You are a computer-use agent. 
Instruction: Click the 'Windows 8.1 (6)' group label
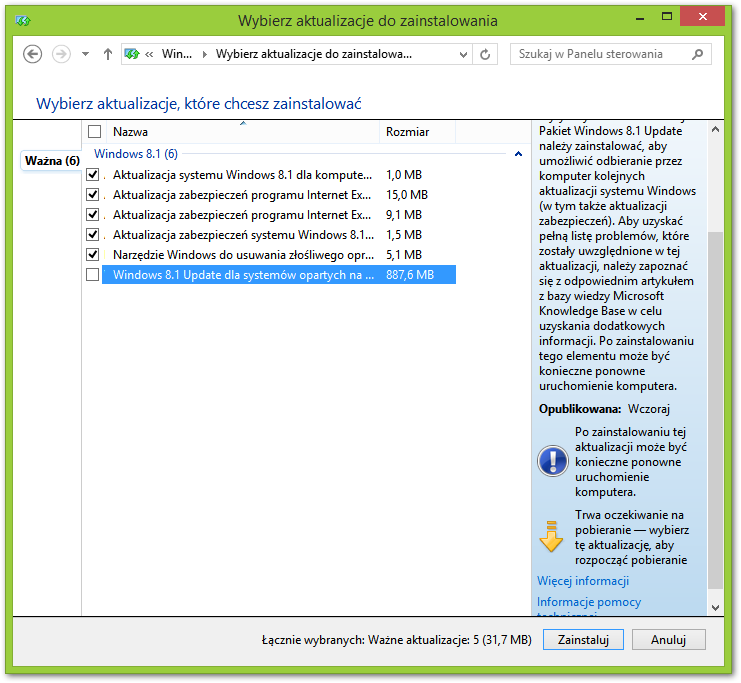(x=136, y=154)
